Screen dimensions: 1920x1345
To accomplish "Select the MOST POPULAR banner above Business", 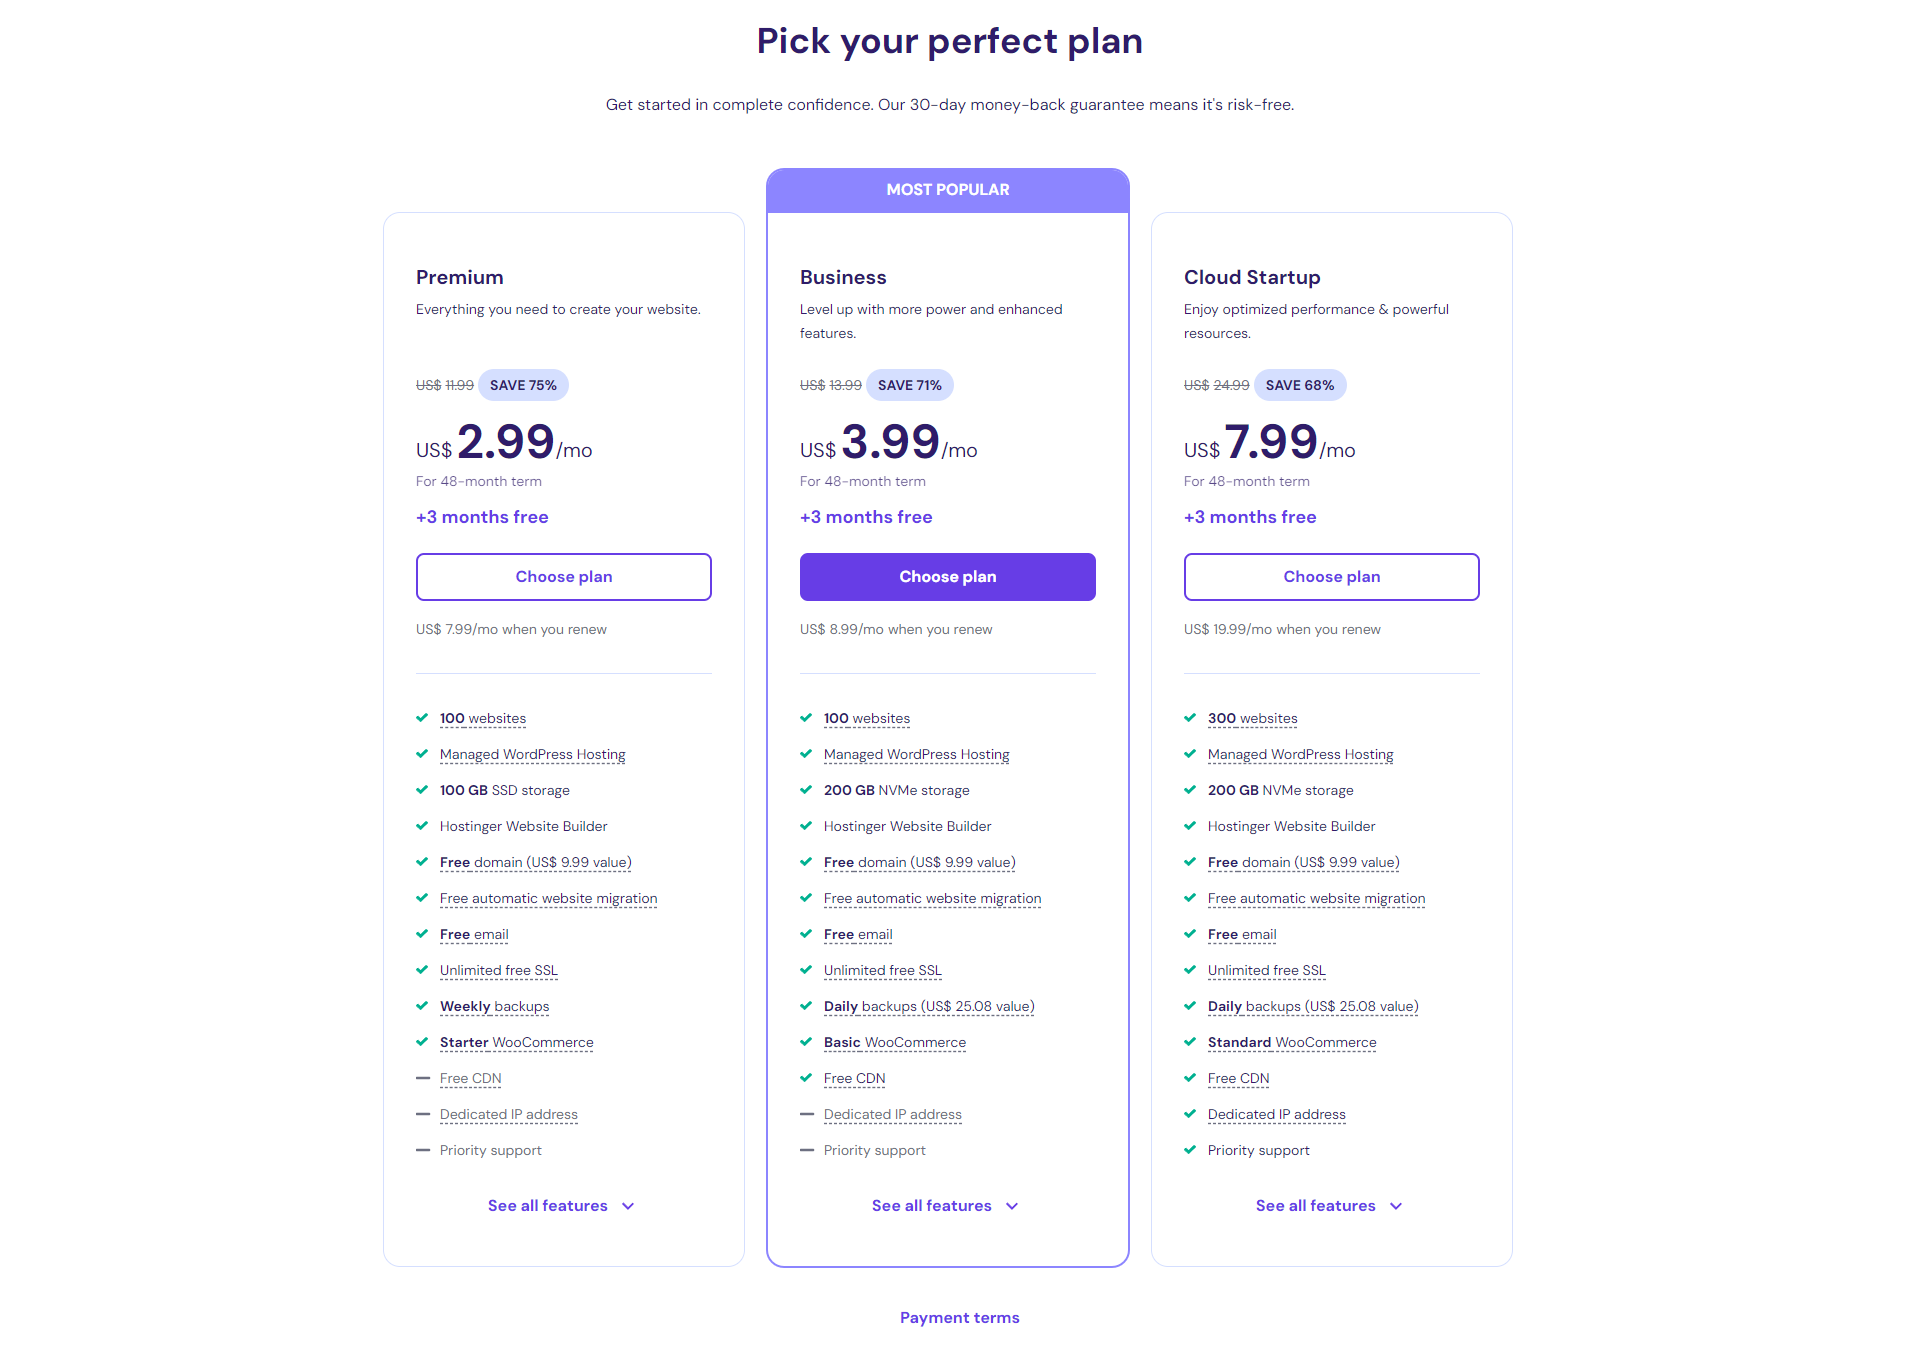I will pyautogui.click(x=948, y=189).
